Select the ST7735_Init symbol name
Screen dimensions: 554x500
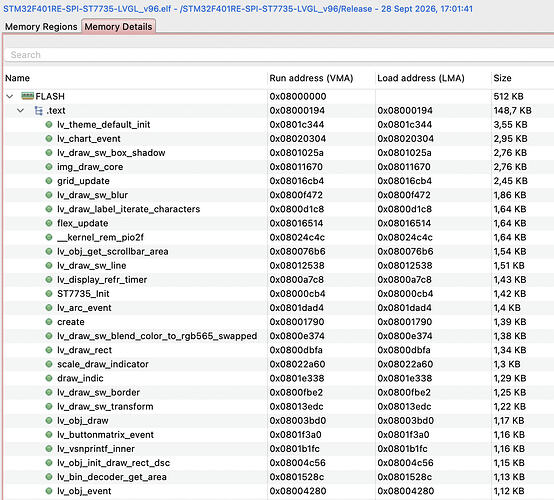[83, 294]
